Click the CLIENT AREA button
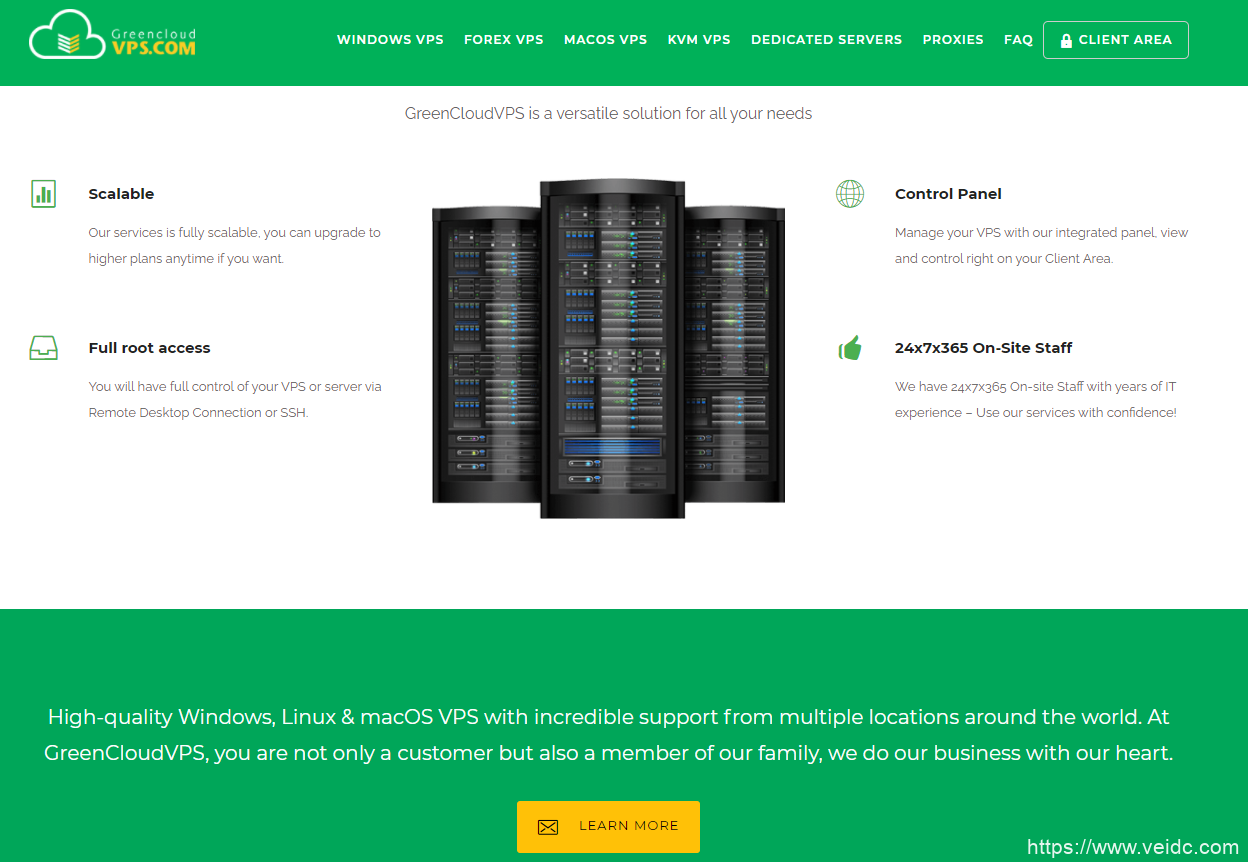Screen dimensions: 1248x862 1115,40
